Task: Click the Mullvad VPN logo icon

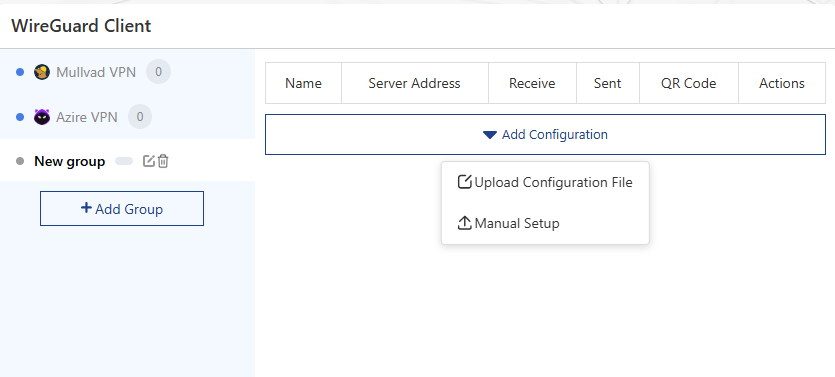Action: (42, 72)
